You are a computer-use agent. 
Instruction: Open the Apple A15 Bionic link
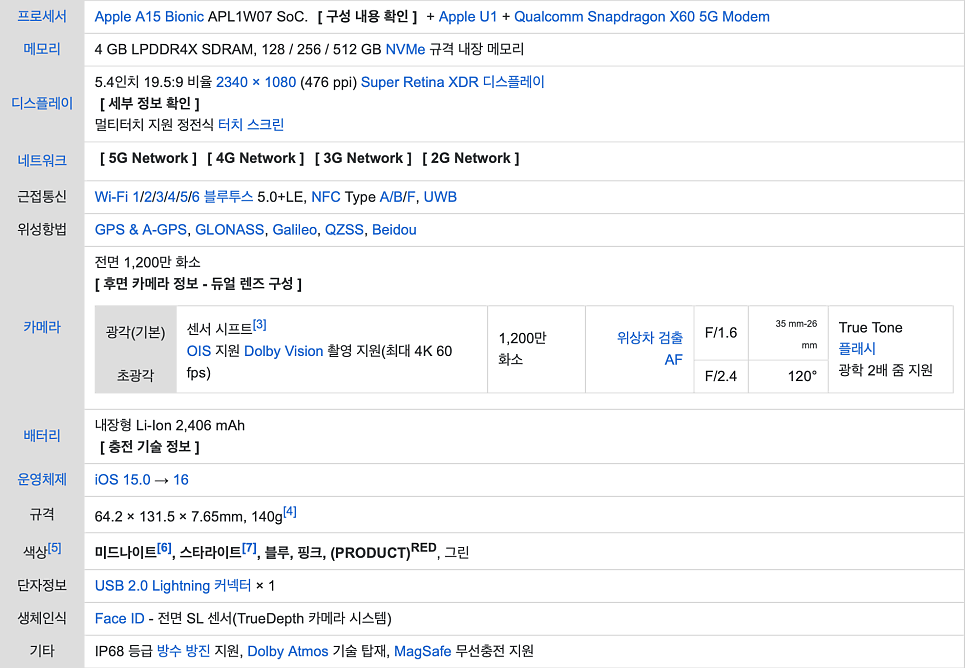click(x=149, y=17)
